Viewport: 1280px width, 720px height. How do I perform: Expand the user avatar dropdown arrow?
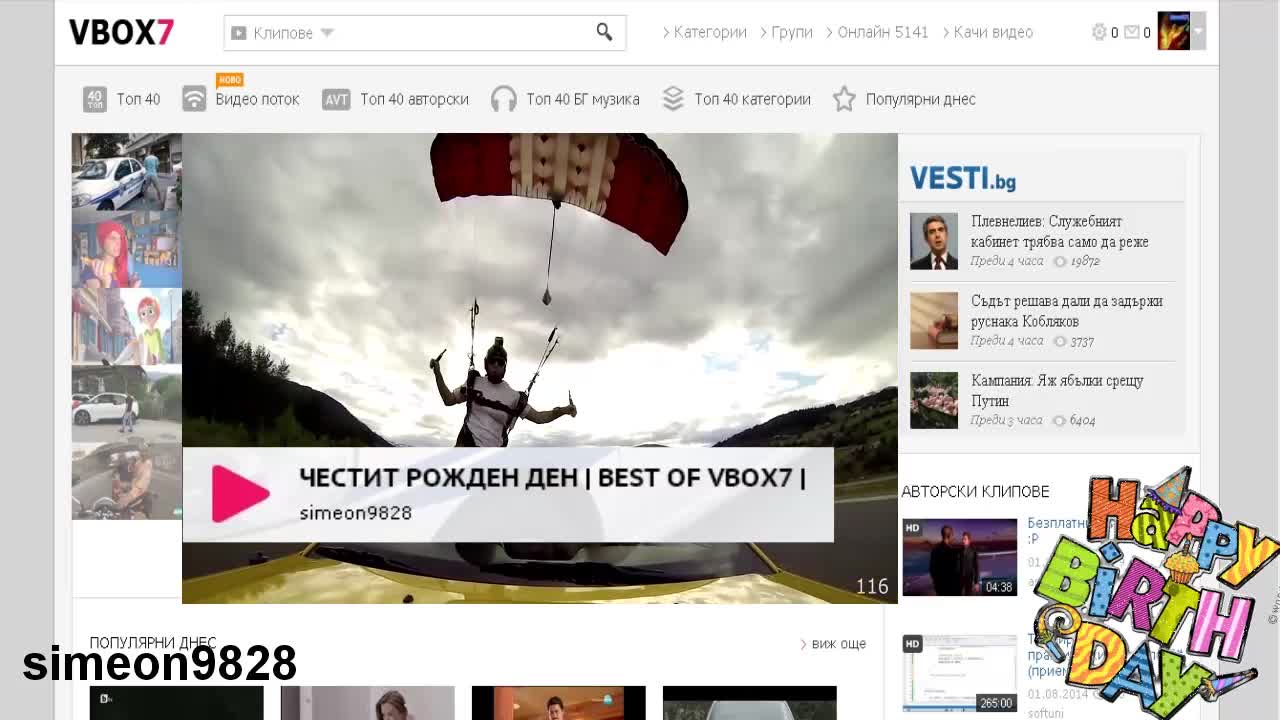(1198, 31)
